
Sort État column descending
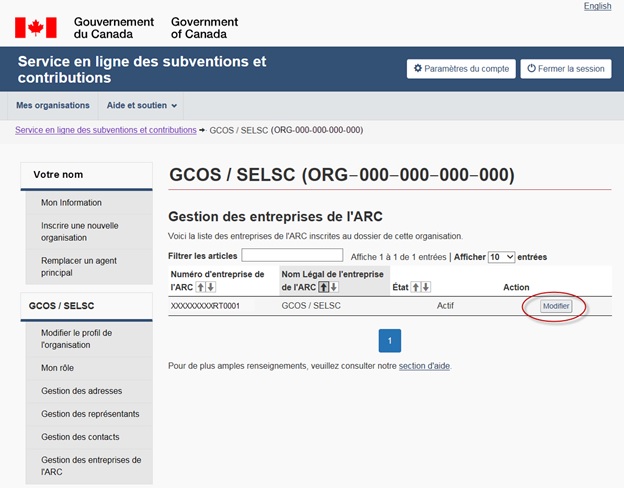click(x=427, y=287)
